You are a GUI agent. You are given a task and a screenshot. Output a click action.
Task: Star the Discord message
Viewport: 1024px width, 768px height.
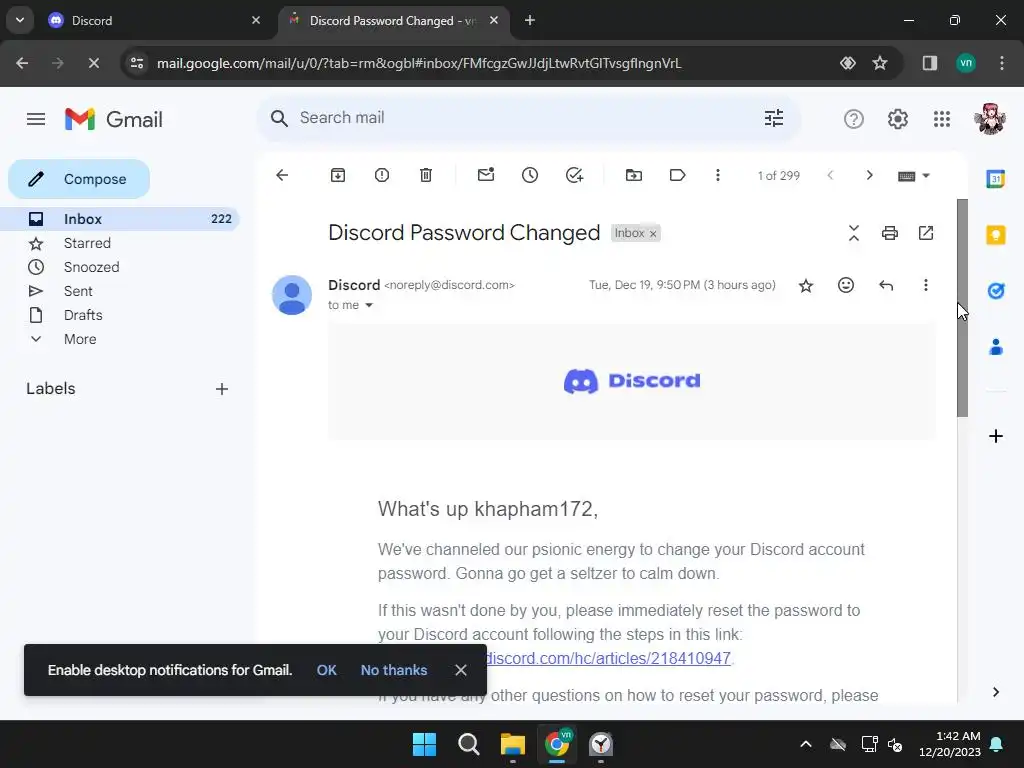pyautogui.click(x=806, y=285)
